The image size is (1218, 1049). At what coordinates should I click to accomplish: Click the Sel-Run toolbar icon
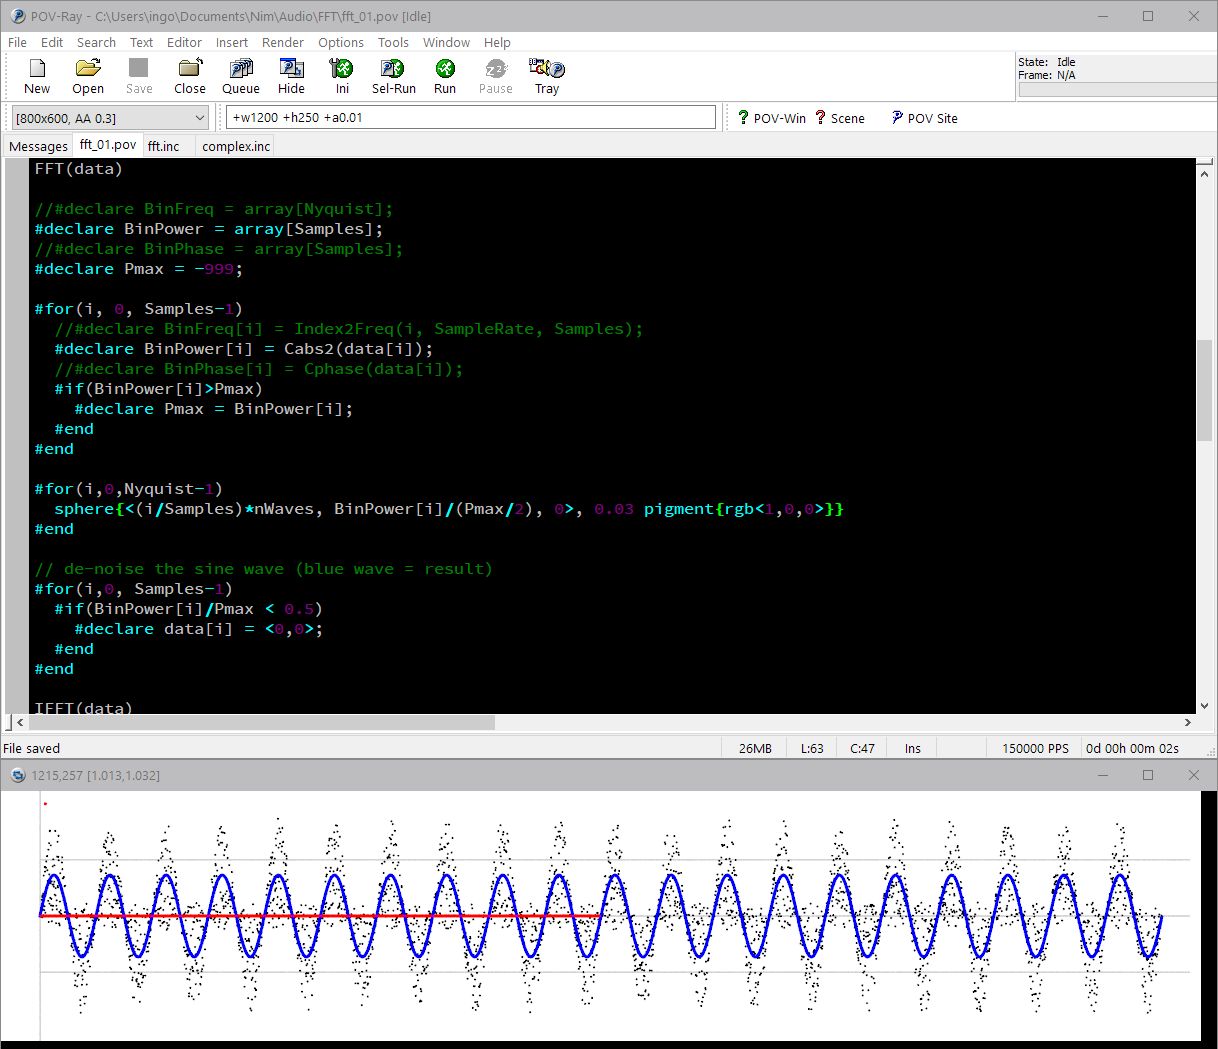393,76
